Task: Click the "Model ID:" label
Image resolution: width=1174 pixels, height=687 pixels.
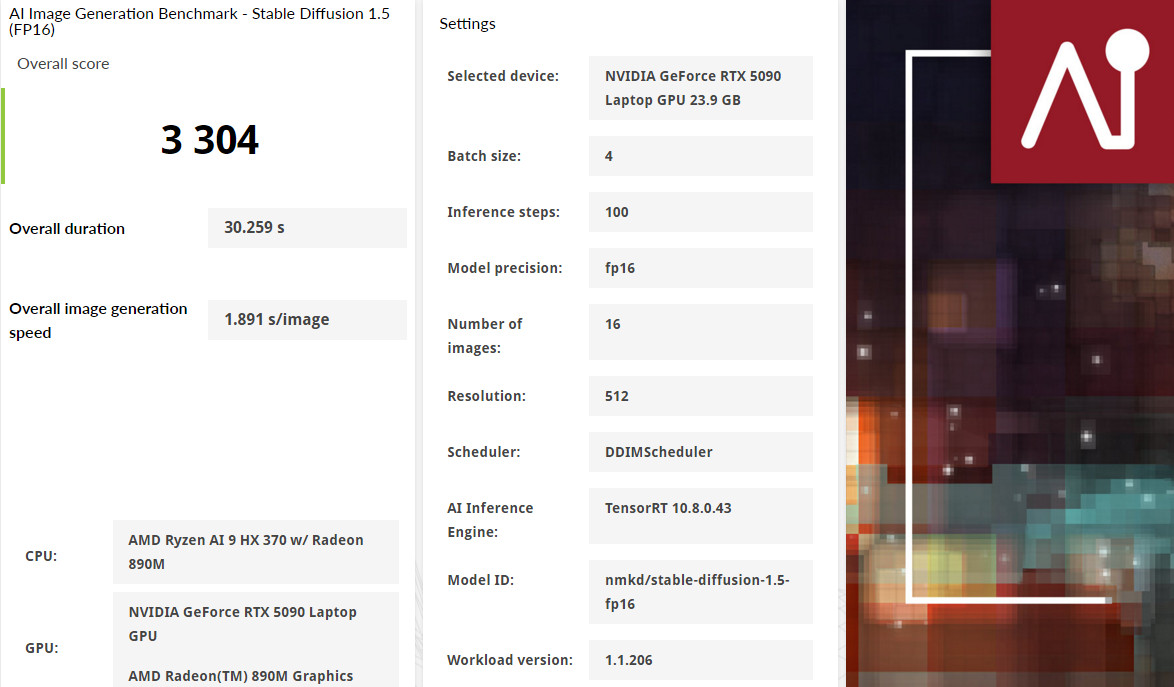Action: pyautogui.click(x=481, y=580)
